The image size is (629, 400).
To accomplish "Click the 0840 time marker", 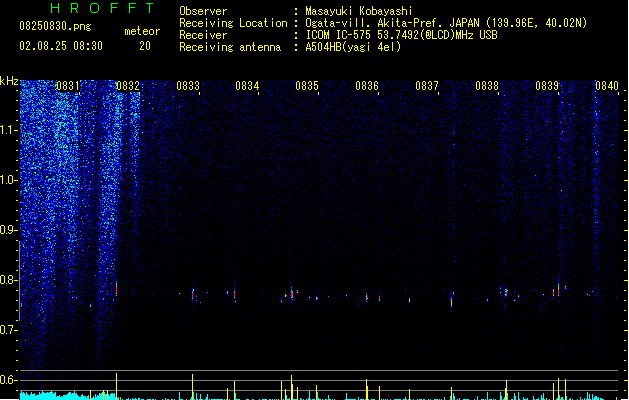I will (x=607, y=85).
